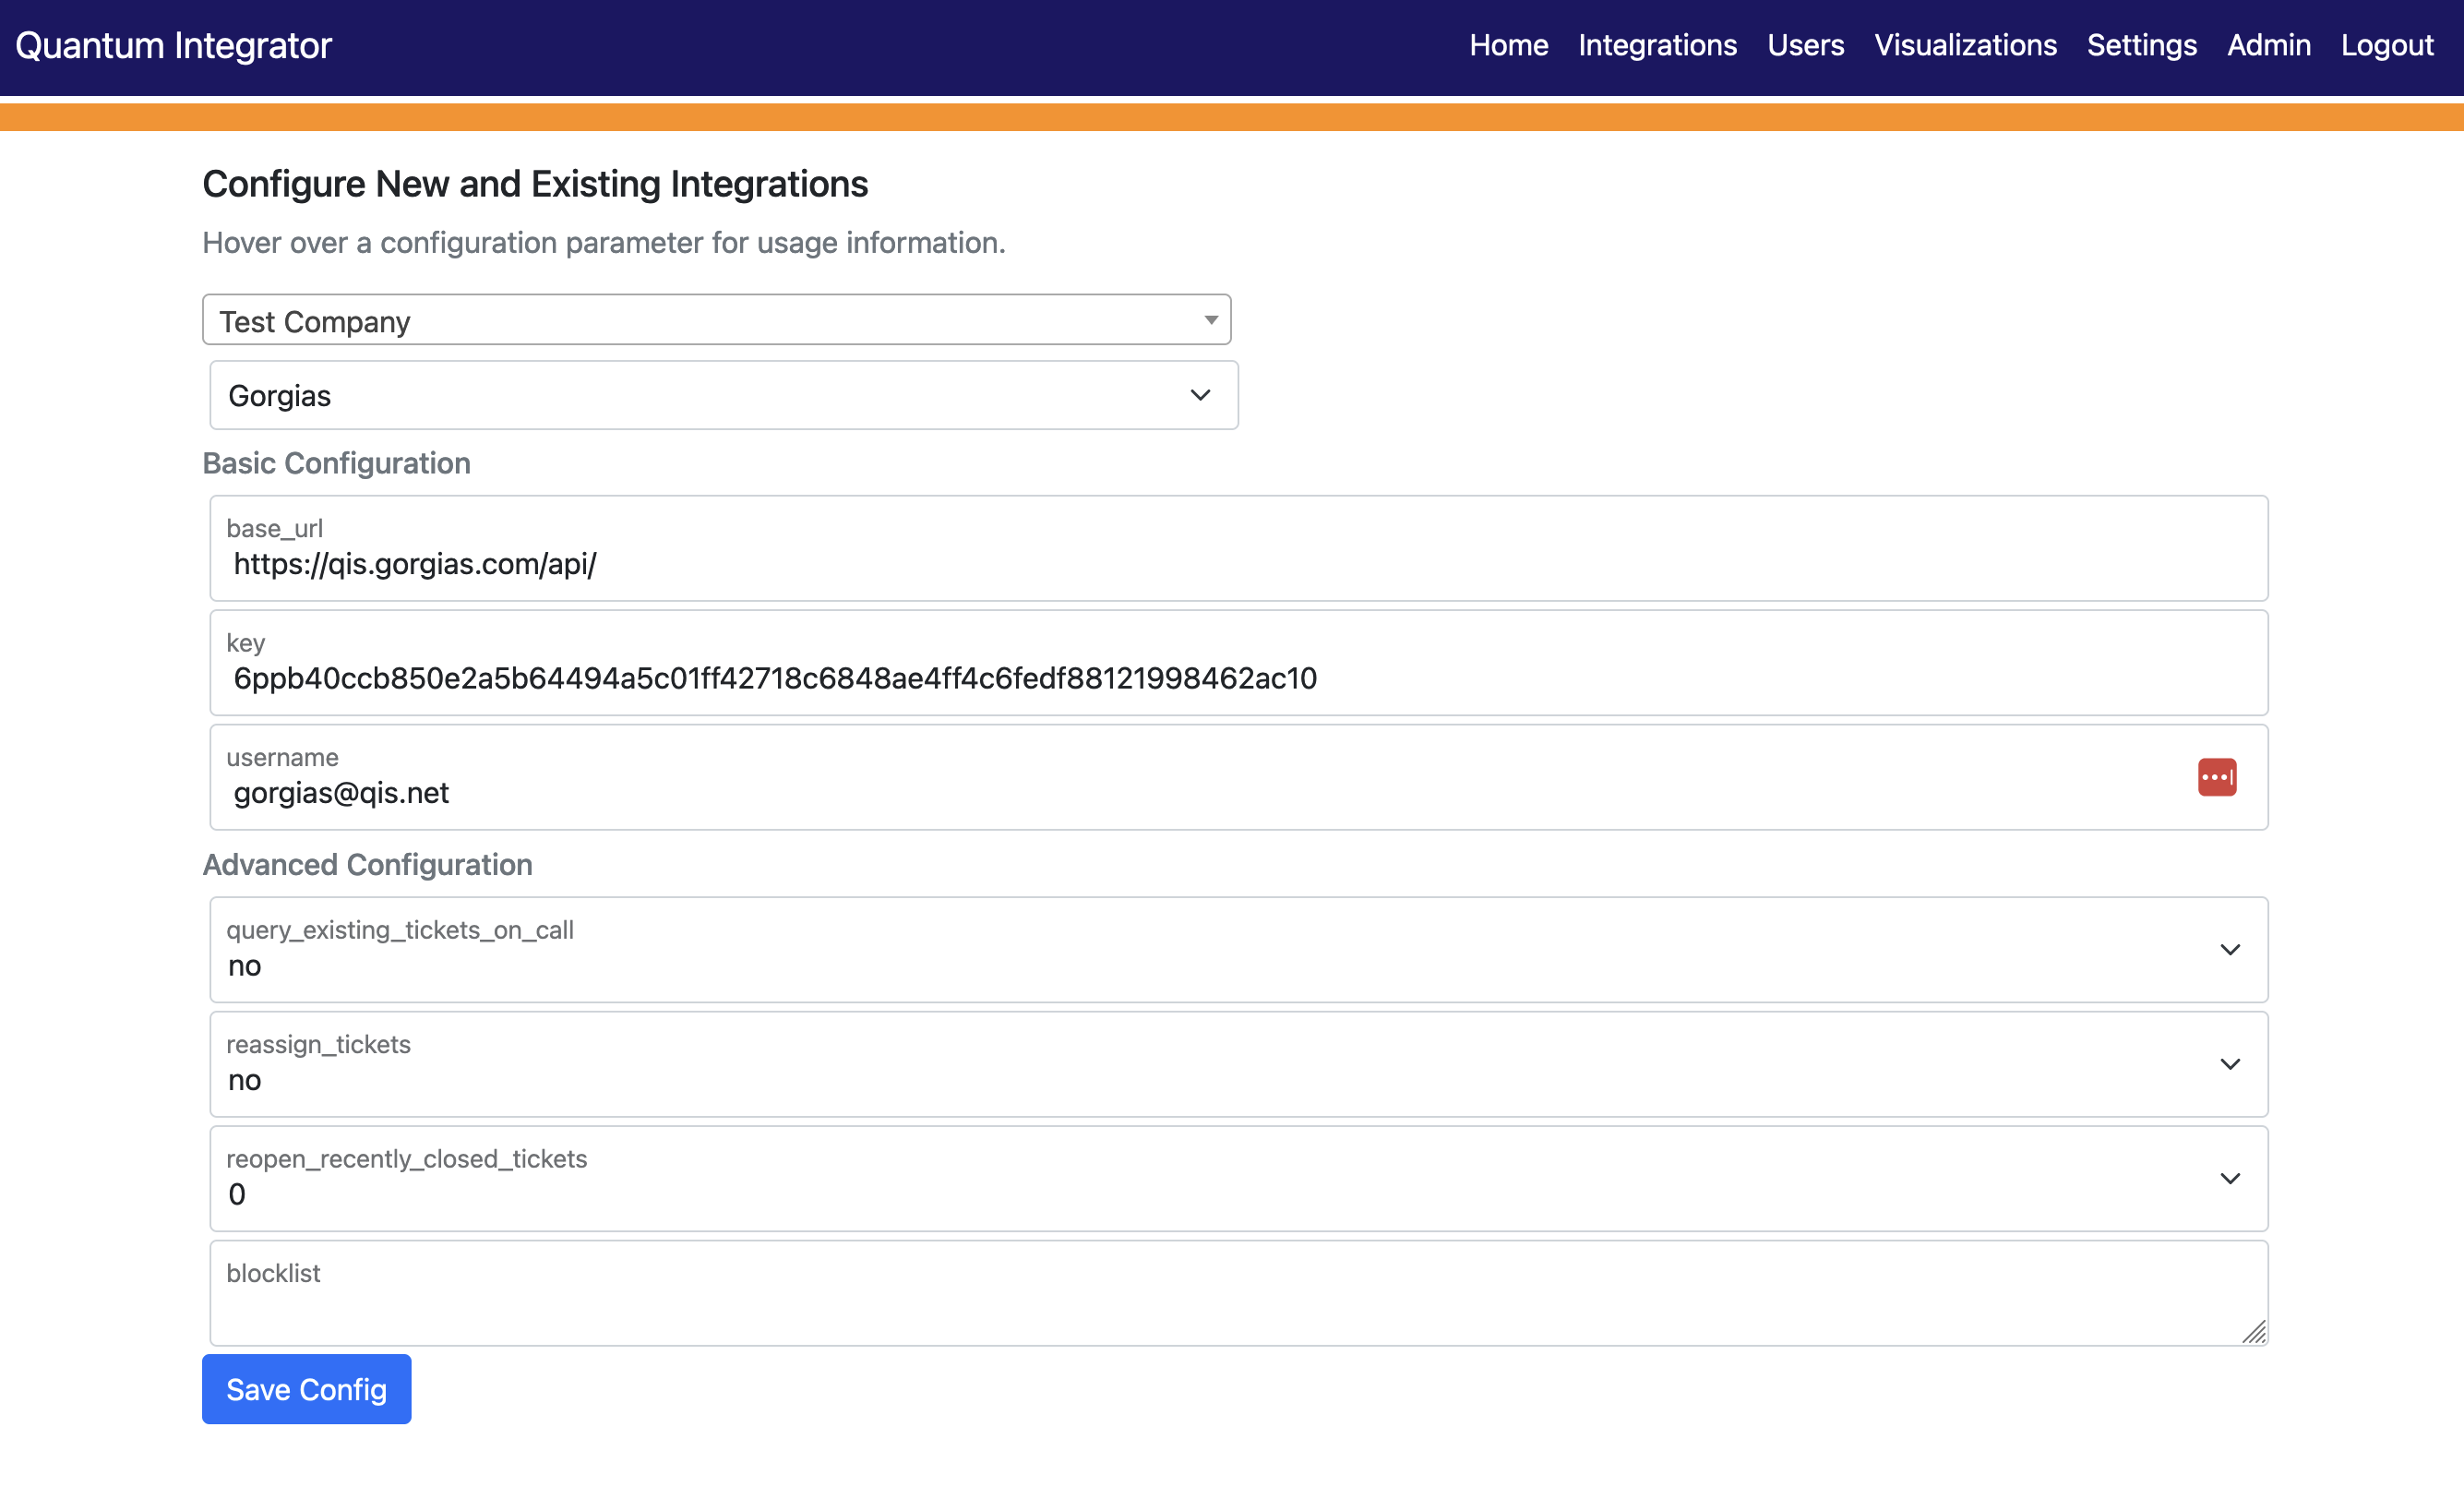This screenshot has height=1499, width=2464.
Task: Open the Visualizations nav item
Action: (x=1965, y=46)
